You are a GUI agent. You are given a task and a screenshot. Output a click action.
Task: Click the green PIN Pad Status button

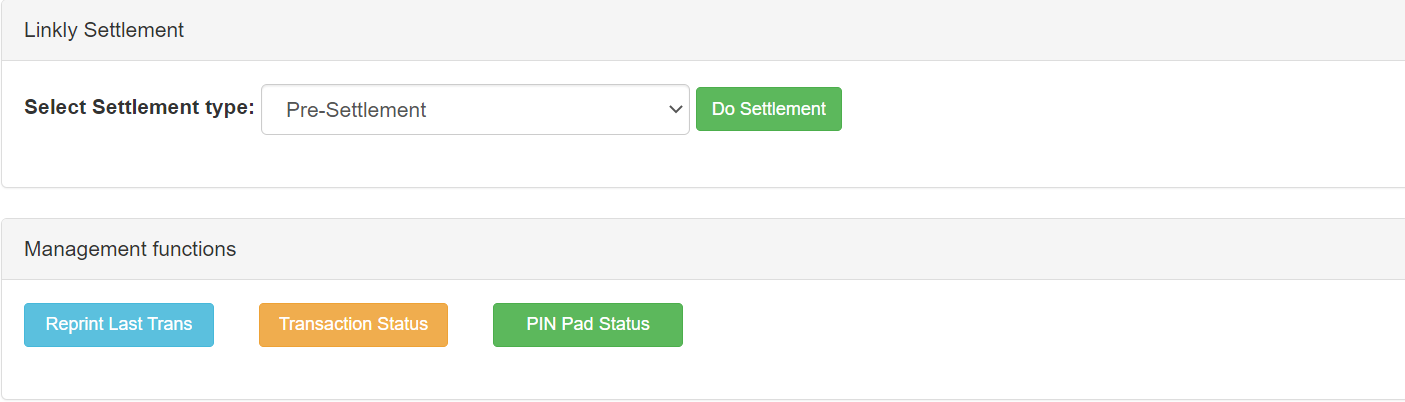pyautogui.click(x=587, y=324)
